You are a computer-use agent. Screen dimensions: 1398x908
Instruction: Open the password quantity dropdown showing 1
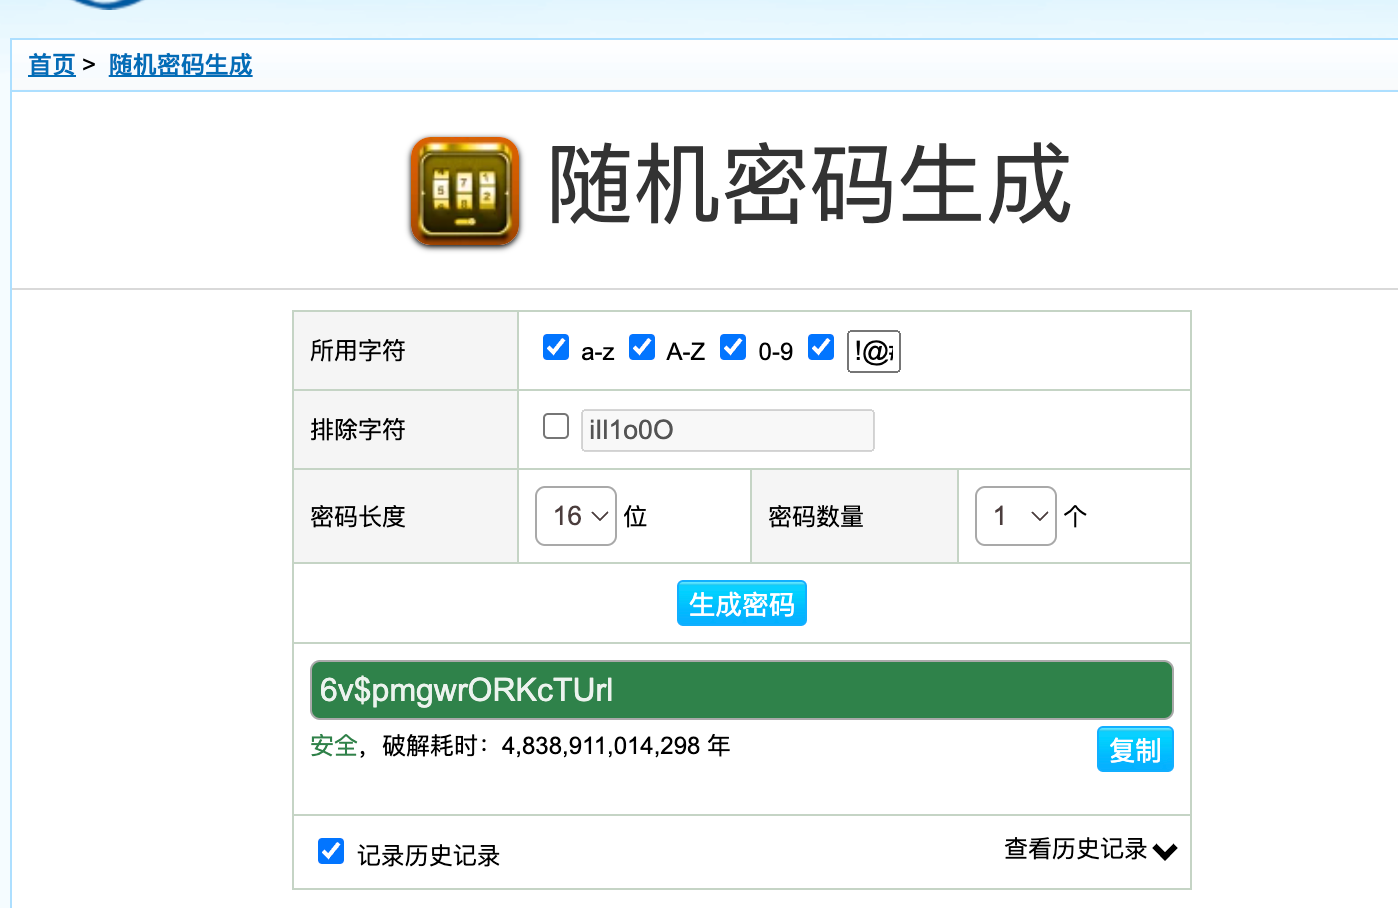click(1016, 515)
